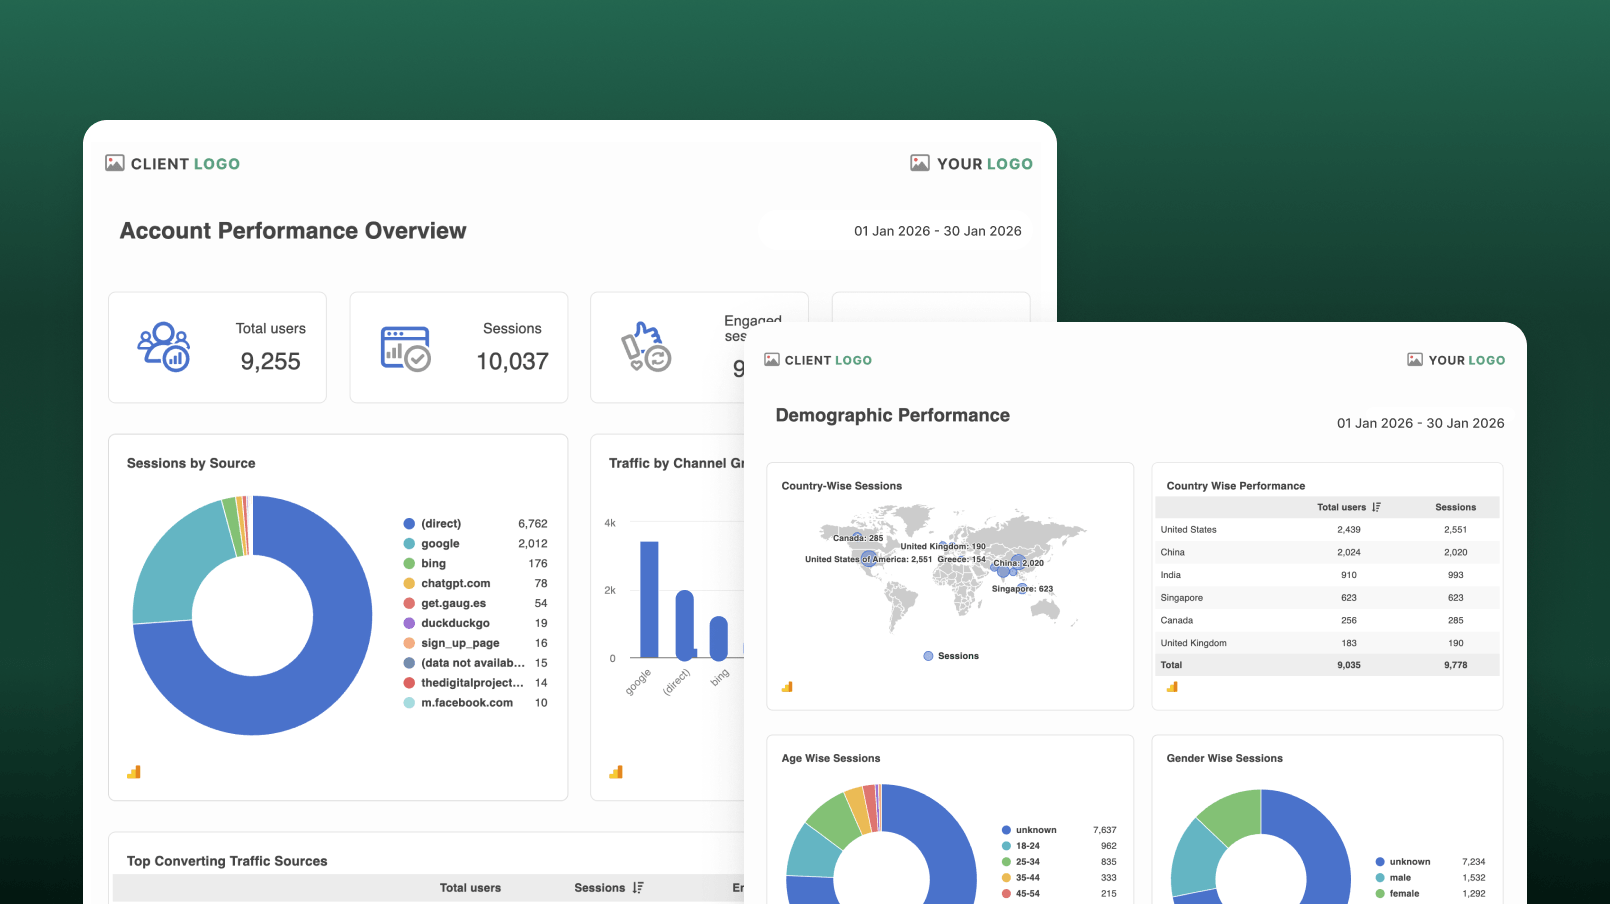1610x904 pixels.
Task: Click the Client Logo image icon in Account Performance report
Action: pyautogui.click(x=115, y=163)
